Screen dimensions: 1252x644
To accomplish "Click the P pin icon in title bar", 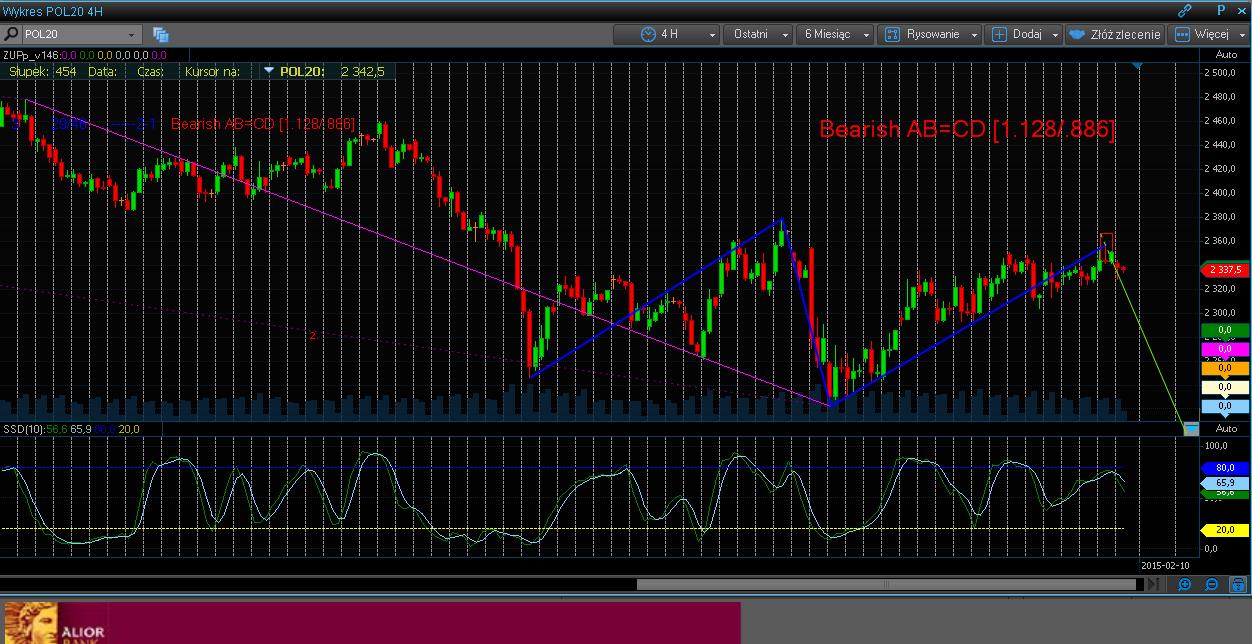I will click(x=1220, y=10).
